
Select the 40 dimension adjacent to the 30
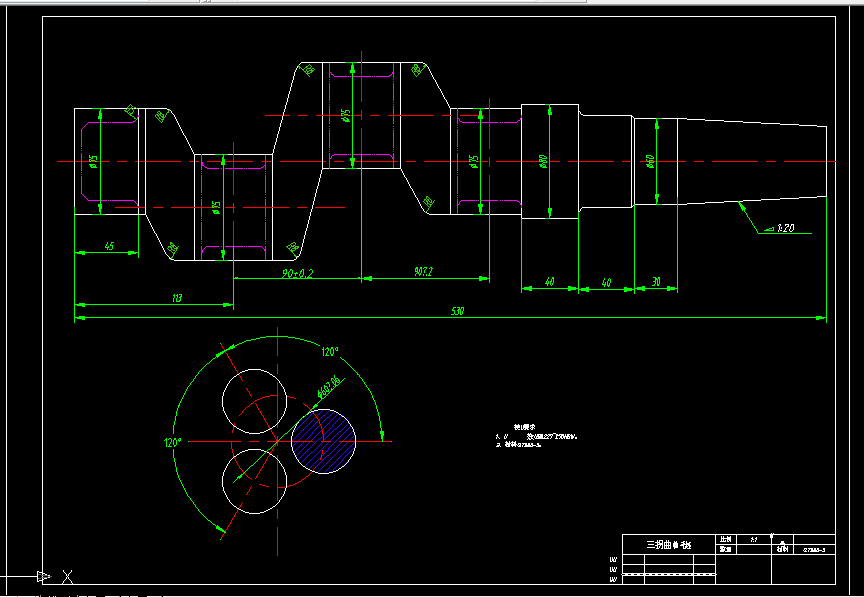pos(606,282)
